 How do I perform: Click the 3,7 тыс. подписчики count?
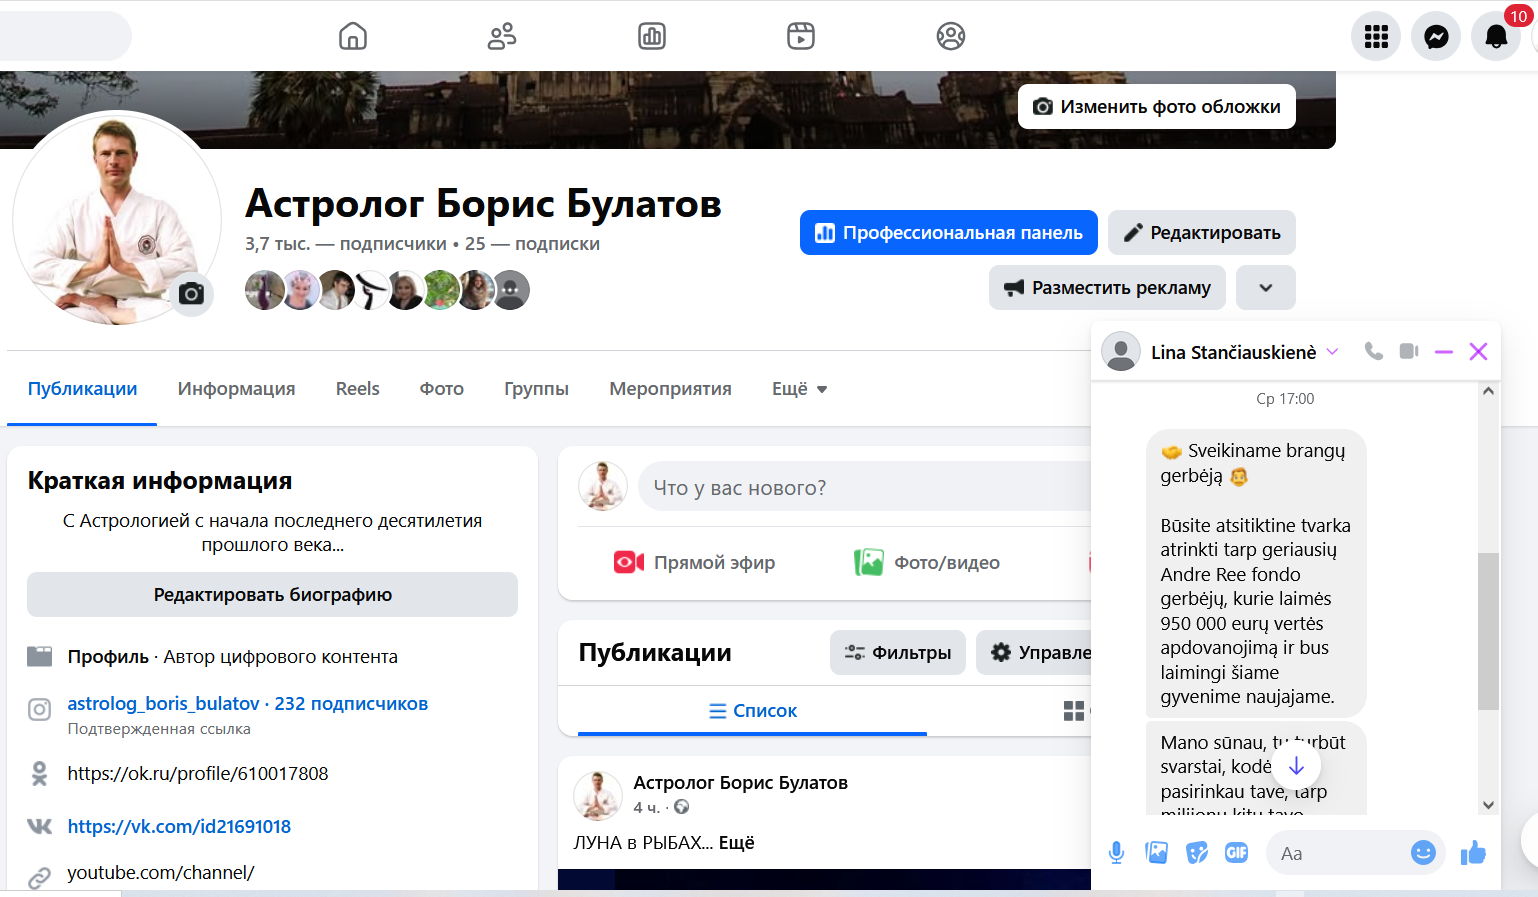(x=346, y=244)
